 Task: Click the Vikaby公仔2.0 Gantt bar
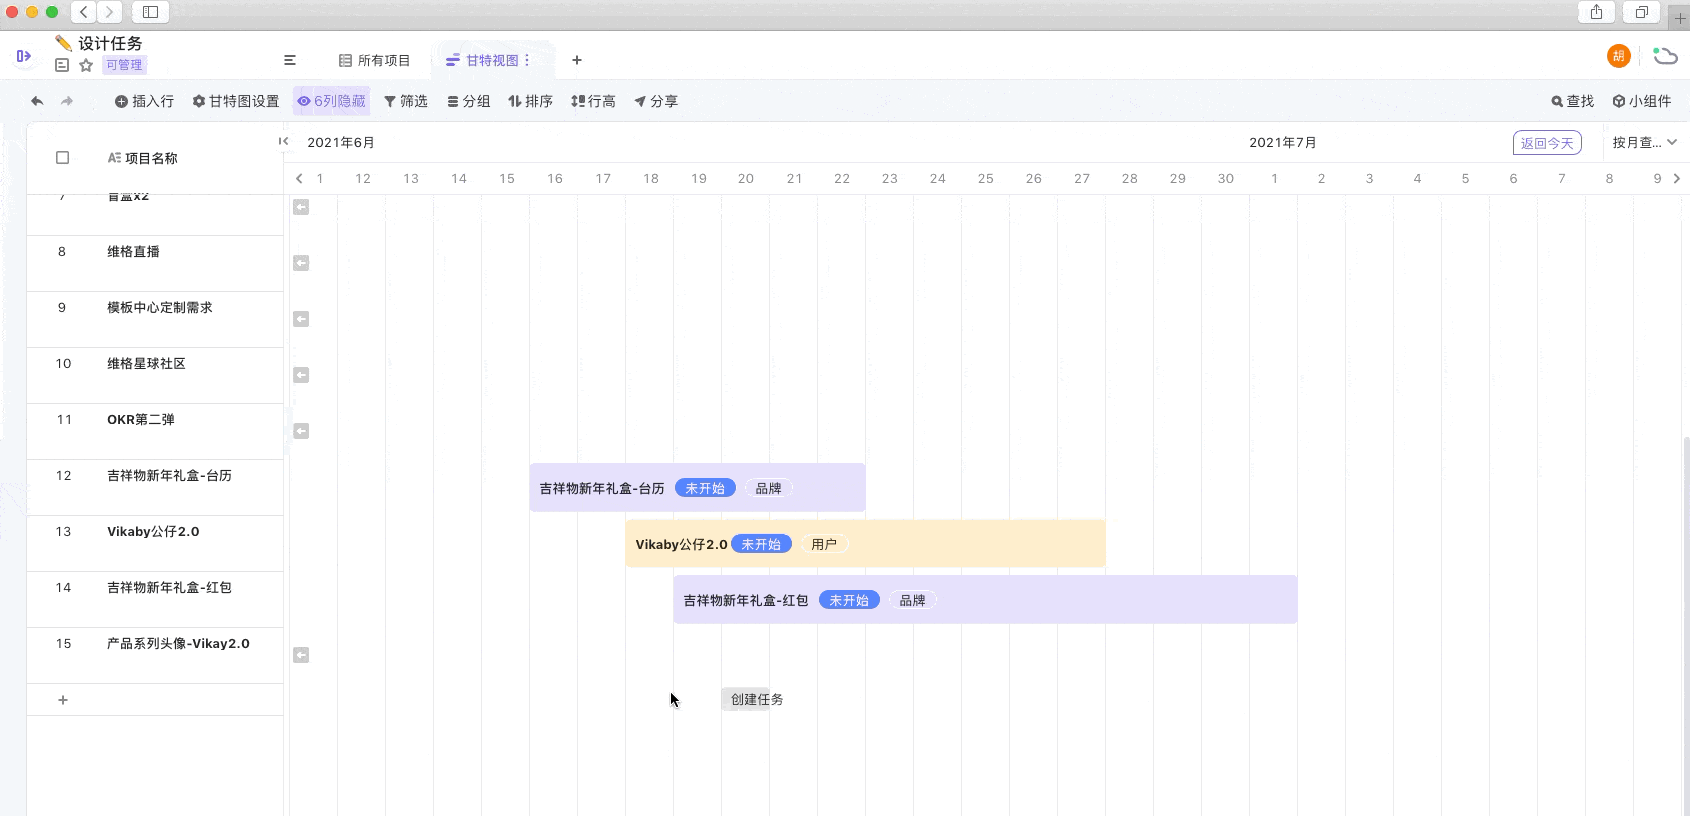click(x=866, y=544)
